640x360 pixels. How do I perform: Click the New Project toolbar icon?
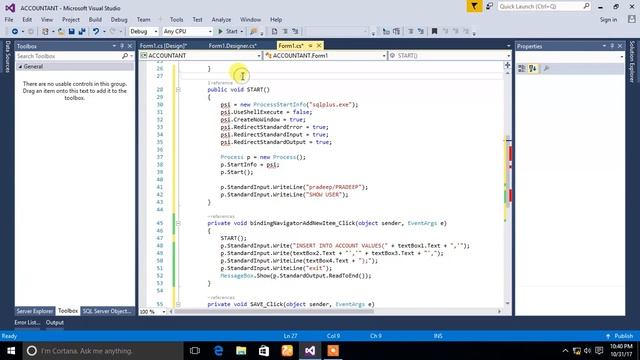click(x=45, y=31)
